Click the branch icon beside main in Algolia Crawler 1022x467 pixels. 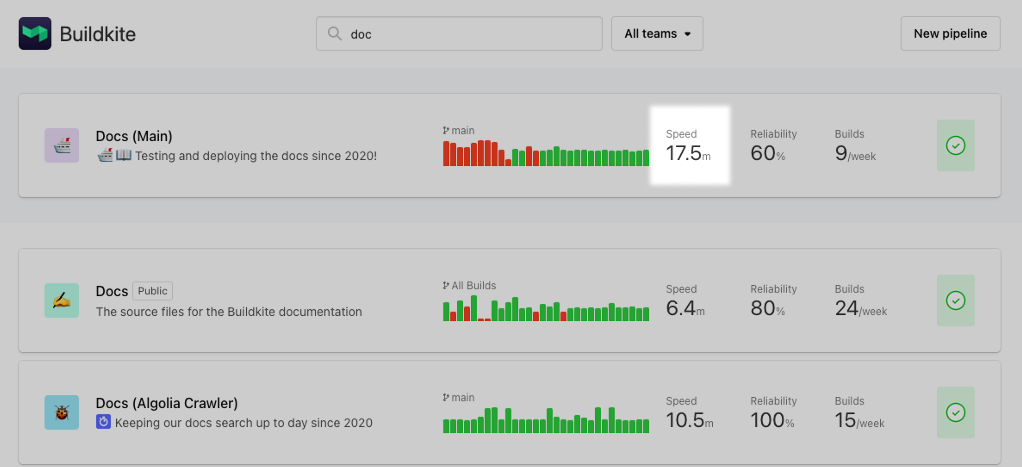446,397
